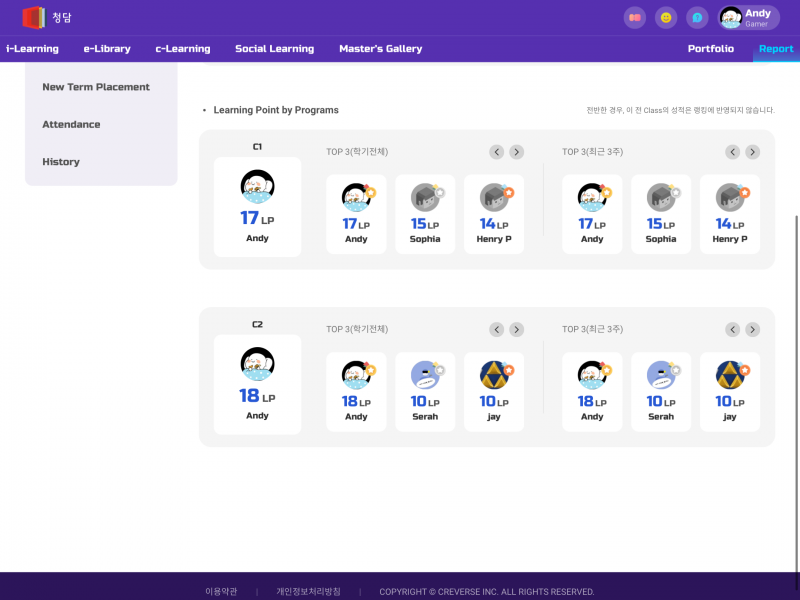
Task: Switch to the Portfolio tab
Action: tap(710, 49)
